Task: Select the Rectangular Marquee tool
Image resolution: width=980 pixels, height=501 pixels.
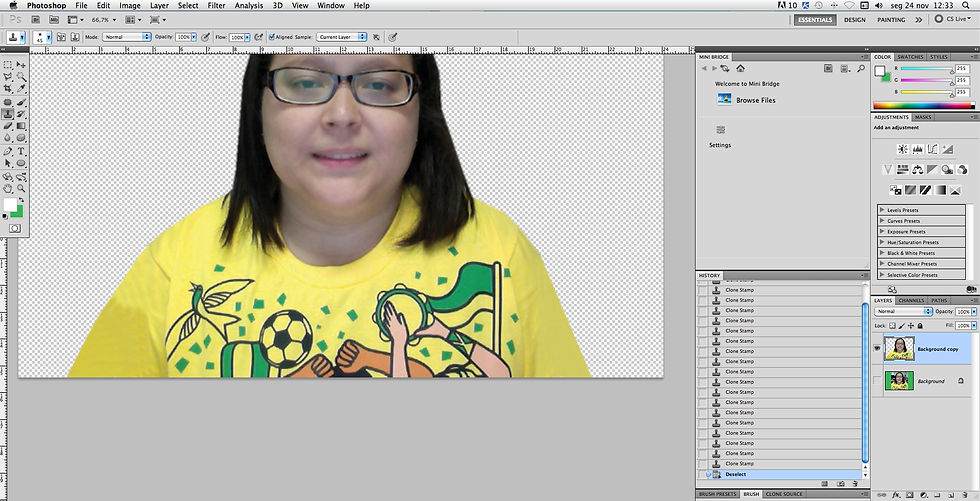Action: pos(8,65)
